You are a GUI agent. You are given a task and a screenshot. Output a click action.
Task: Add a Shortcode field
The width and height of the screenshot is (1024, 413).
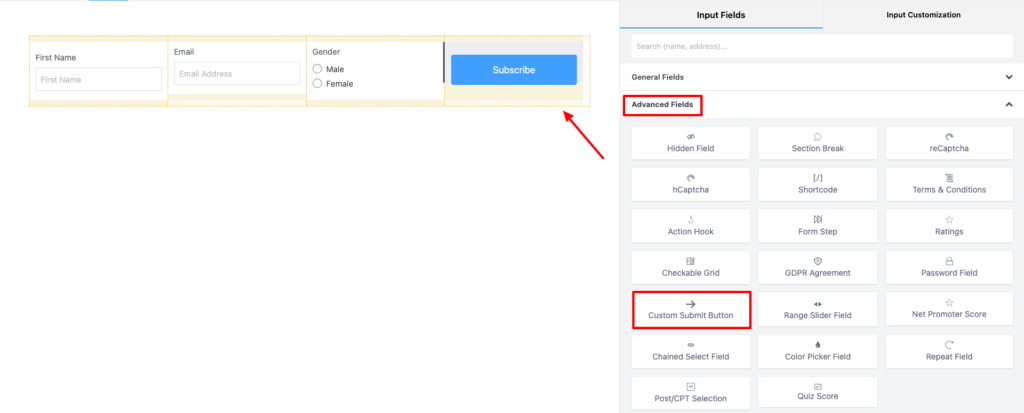point(817,184)
